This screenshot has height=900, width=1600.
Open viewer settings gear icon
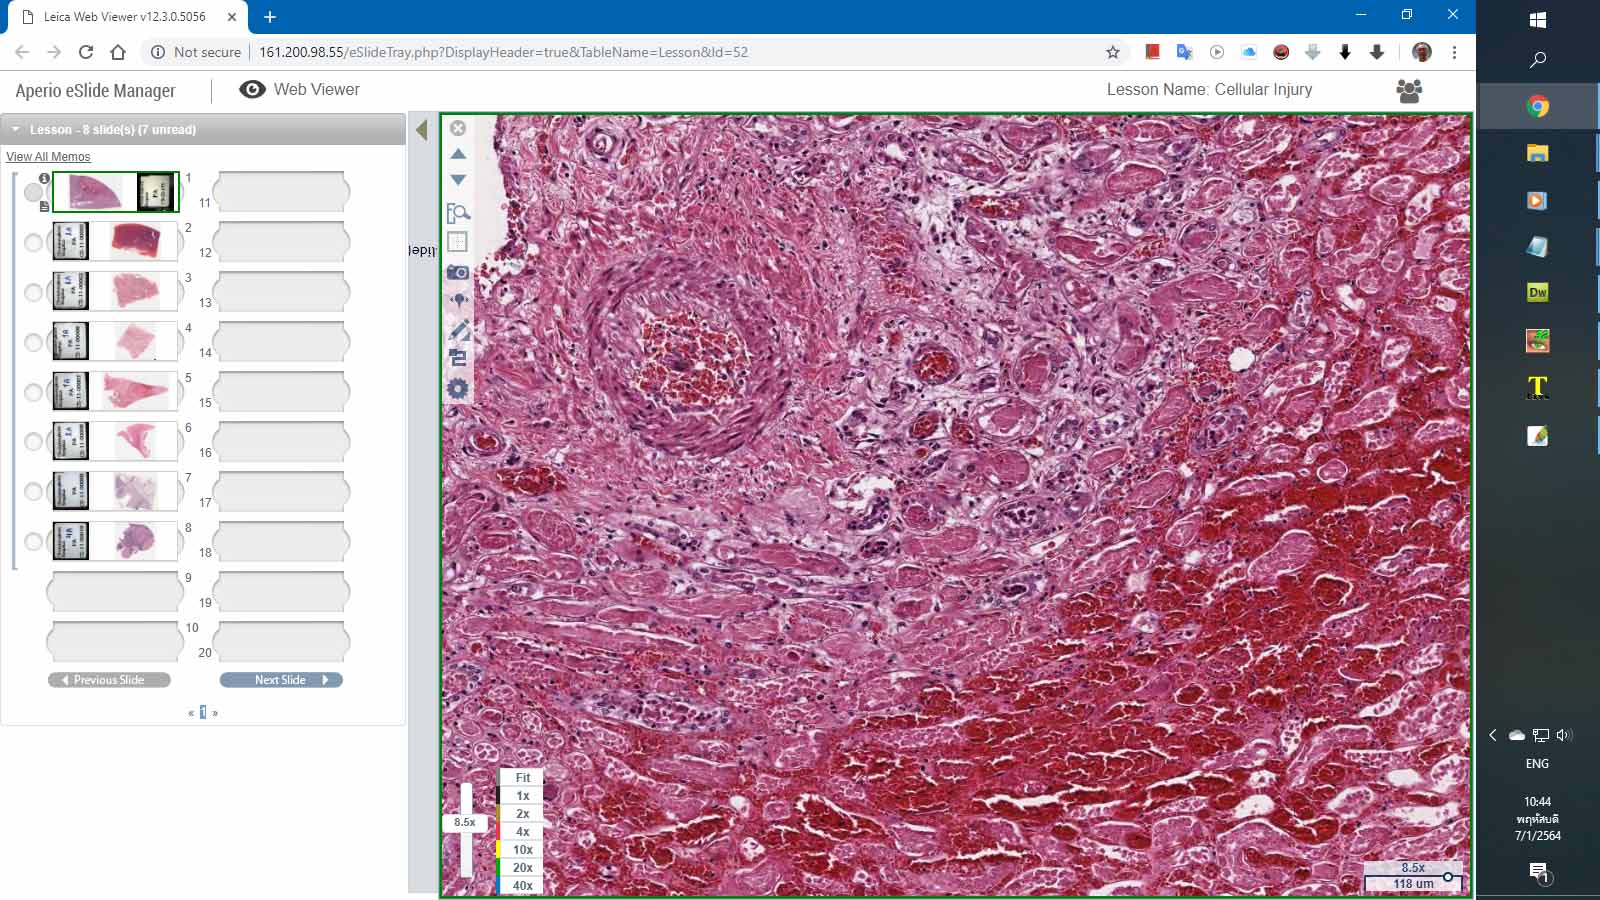click(458, 389)
